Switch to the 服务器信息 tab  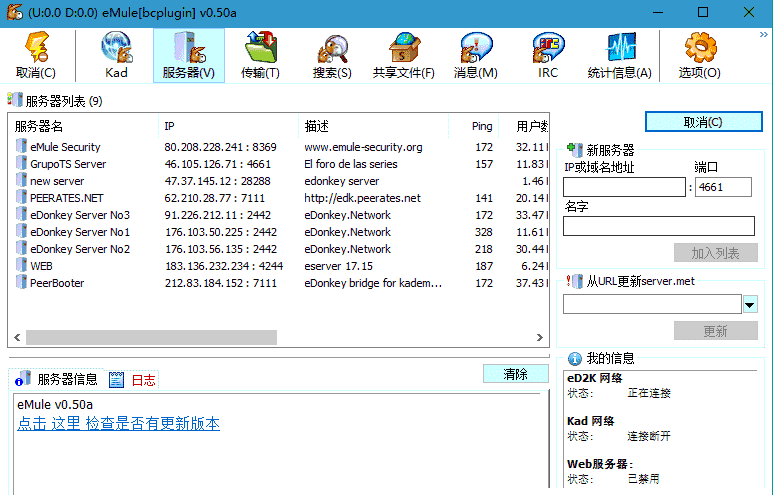pos(57,379)
